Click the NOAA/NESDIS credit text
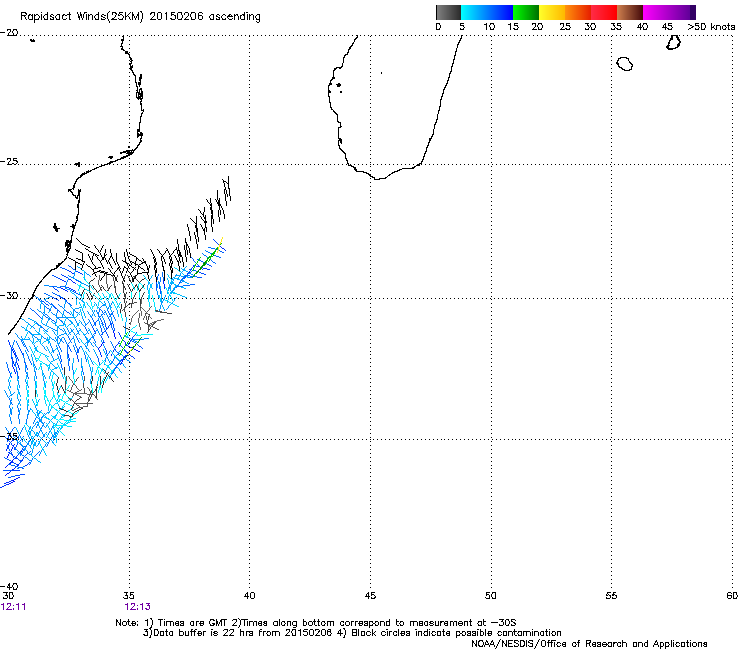Viewport: 740px width, 650px height. point(589,644)
